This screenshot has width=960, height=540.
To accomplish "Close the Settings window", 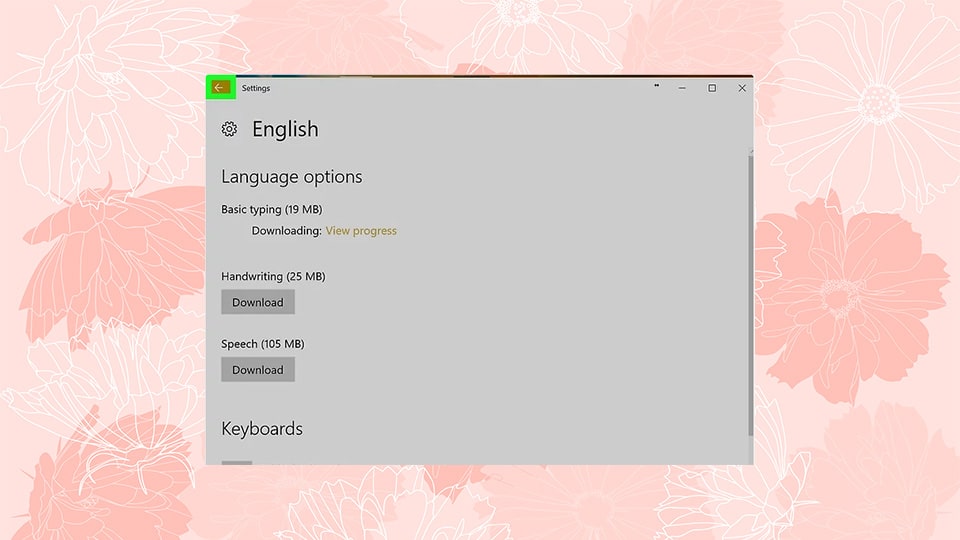I will tap(742, 88).
